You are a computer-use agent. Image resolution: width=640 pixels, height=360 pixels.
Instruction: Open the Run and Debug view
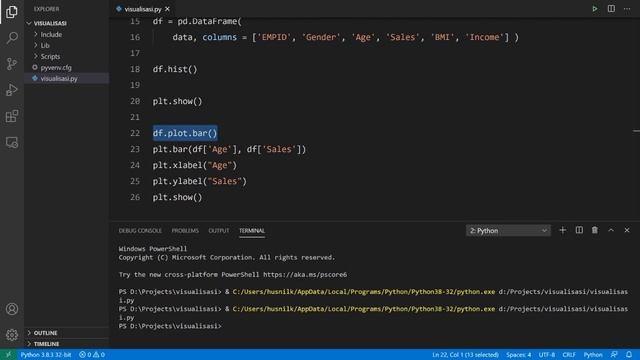click(12, 90)
